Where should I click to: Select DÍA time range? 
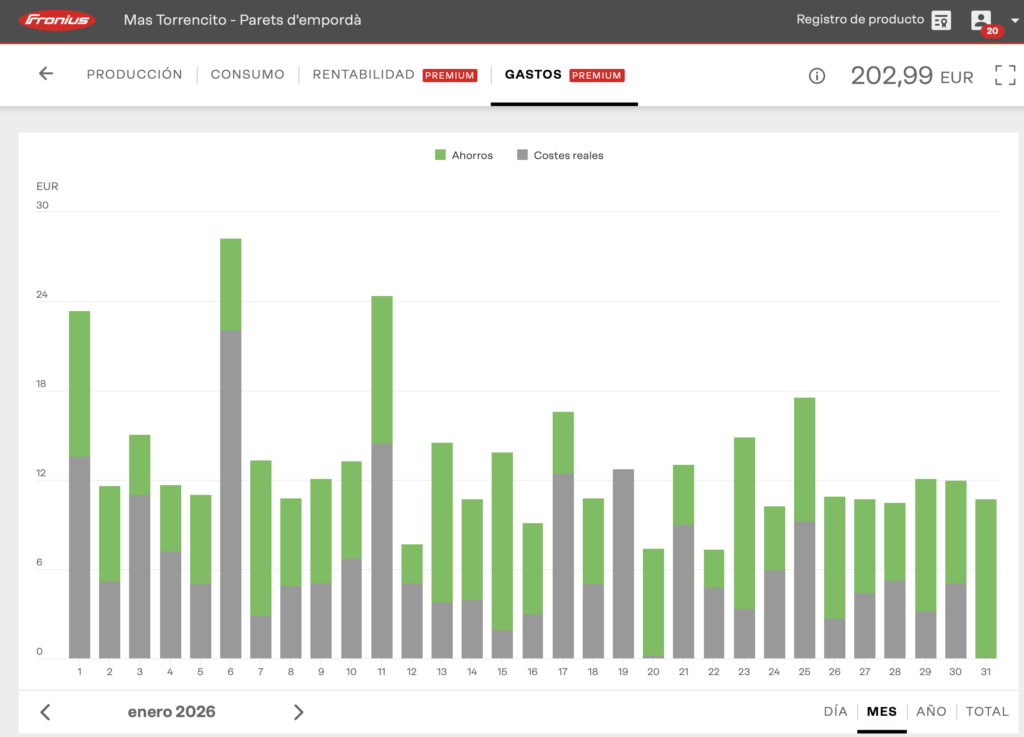coord(835,712)
